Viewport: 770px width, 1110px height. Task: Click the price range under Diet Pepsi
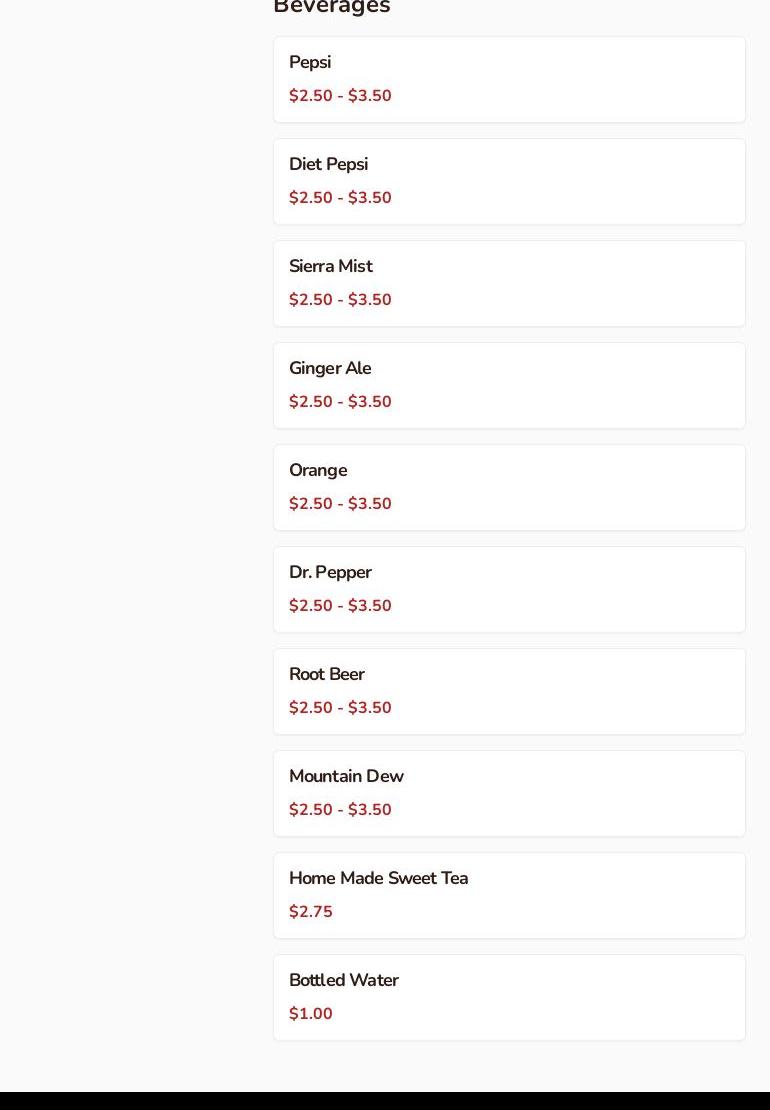[340, 198]
